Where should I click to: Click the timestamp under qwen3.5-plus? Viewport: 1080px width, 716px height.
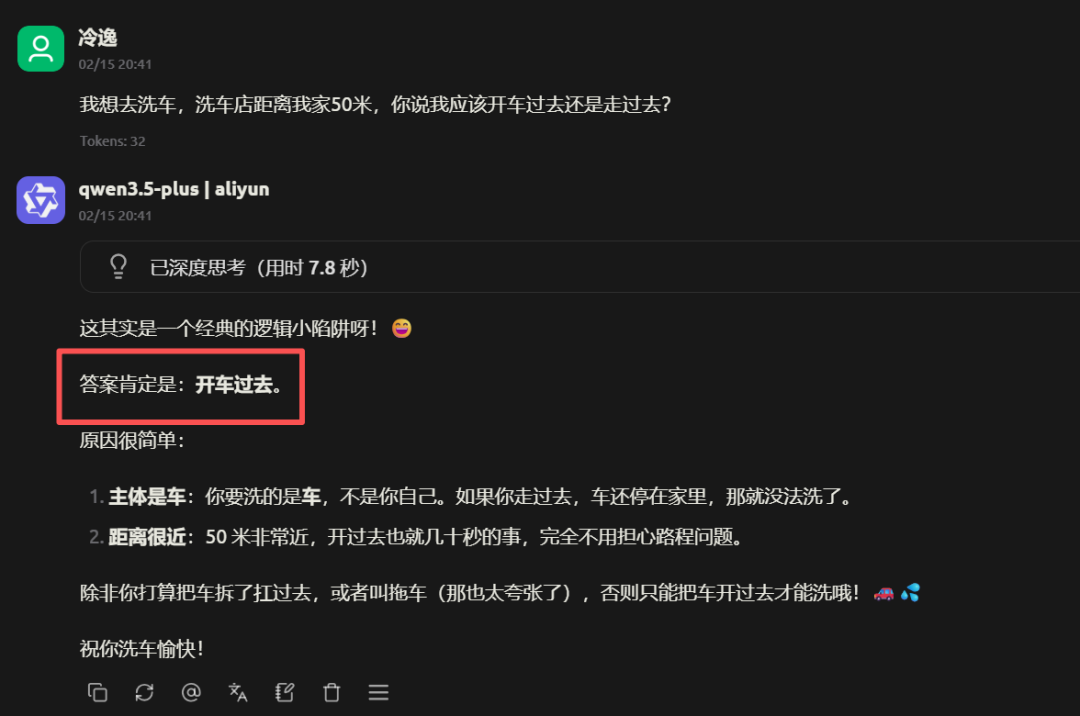[x=115, y=215]
